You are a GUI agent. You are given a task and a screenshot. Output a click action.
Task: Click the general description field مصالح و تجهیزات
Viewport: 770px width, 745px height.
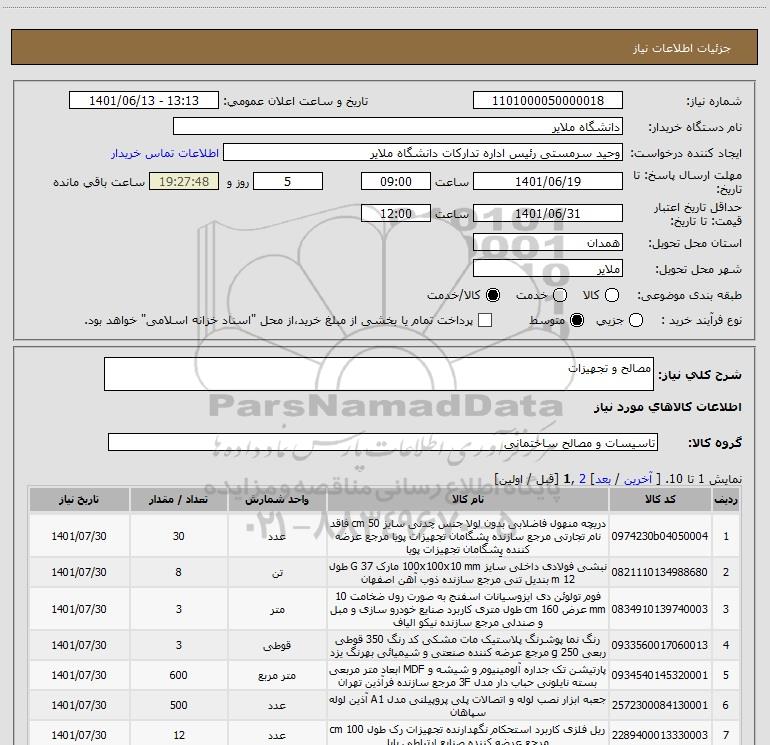379,374
